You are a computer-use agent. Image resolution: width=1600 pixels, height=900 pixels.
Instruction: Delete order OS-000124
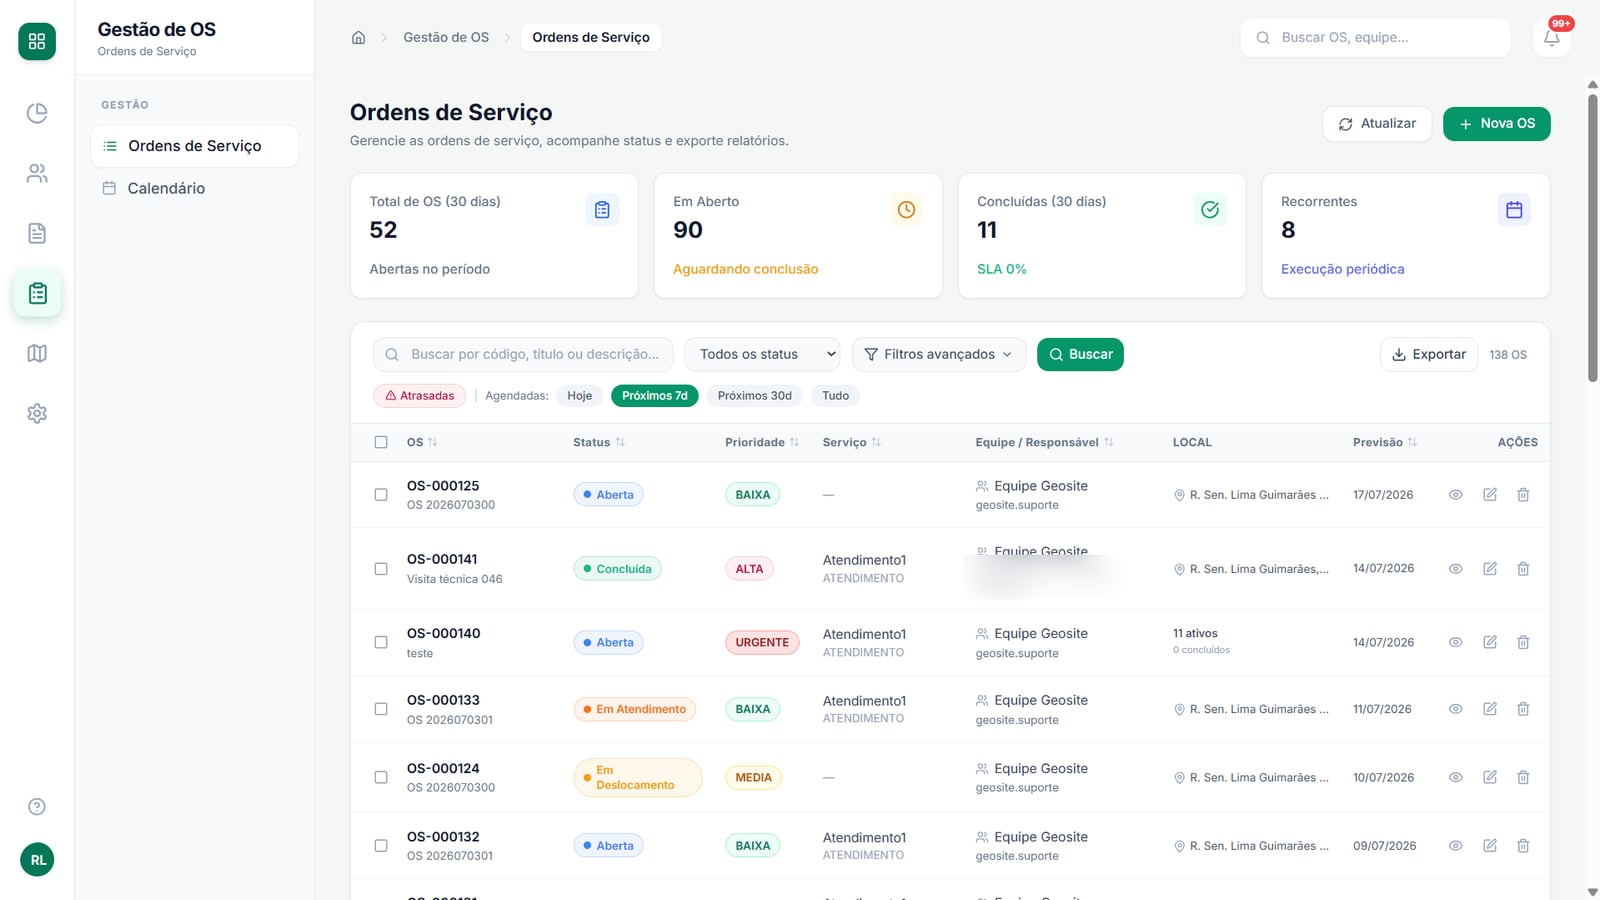[x=1523, y=777]
